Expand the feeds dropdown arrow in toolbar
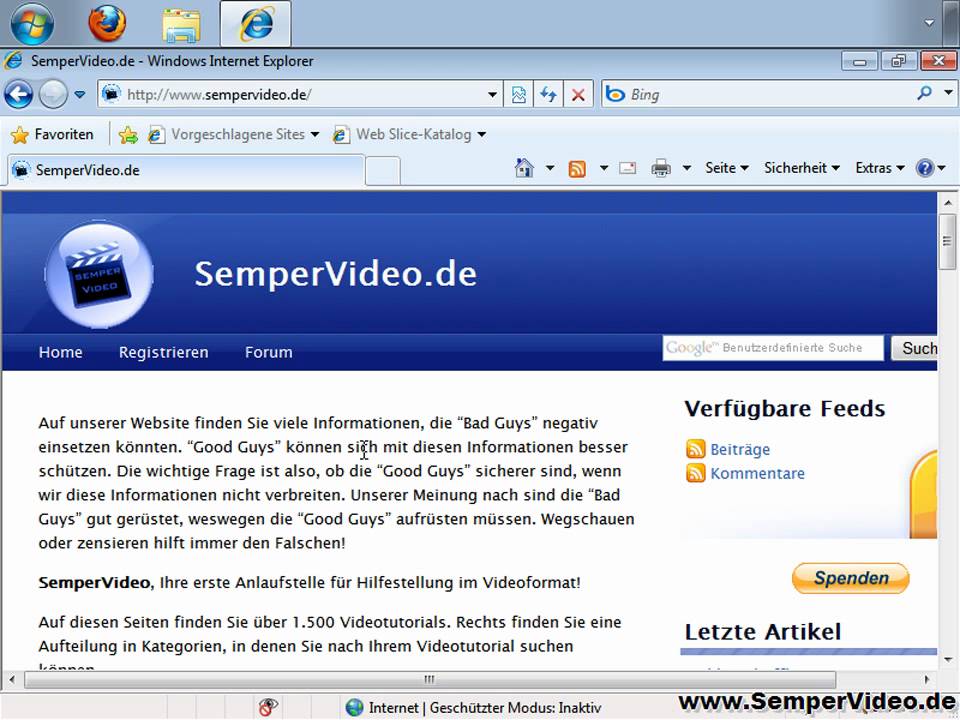Screen dimensions: 960x720 tap(604, 168)
